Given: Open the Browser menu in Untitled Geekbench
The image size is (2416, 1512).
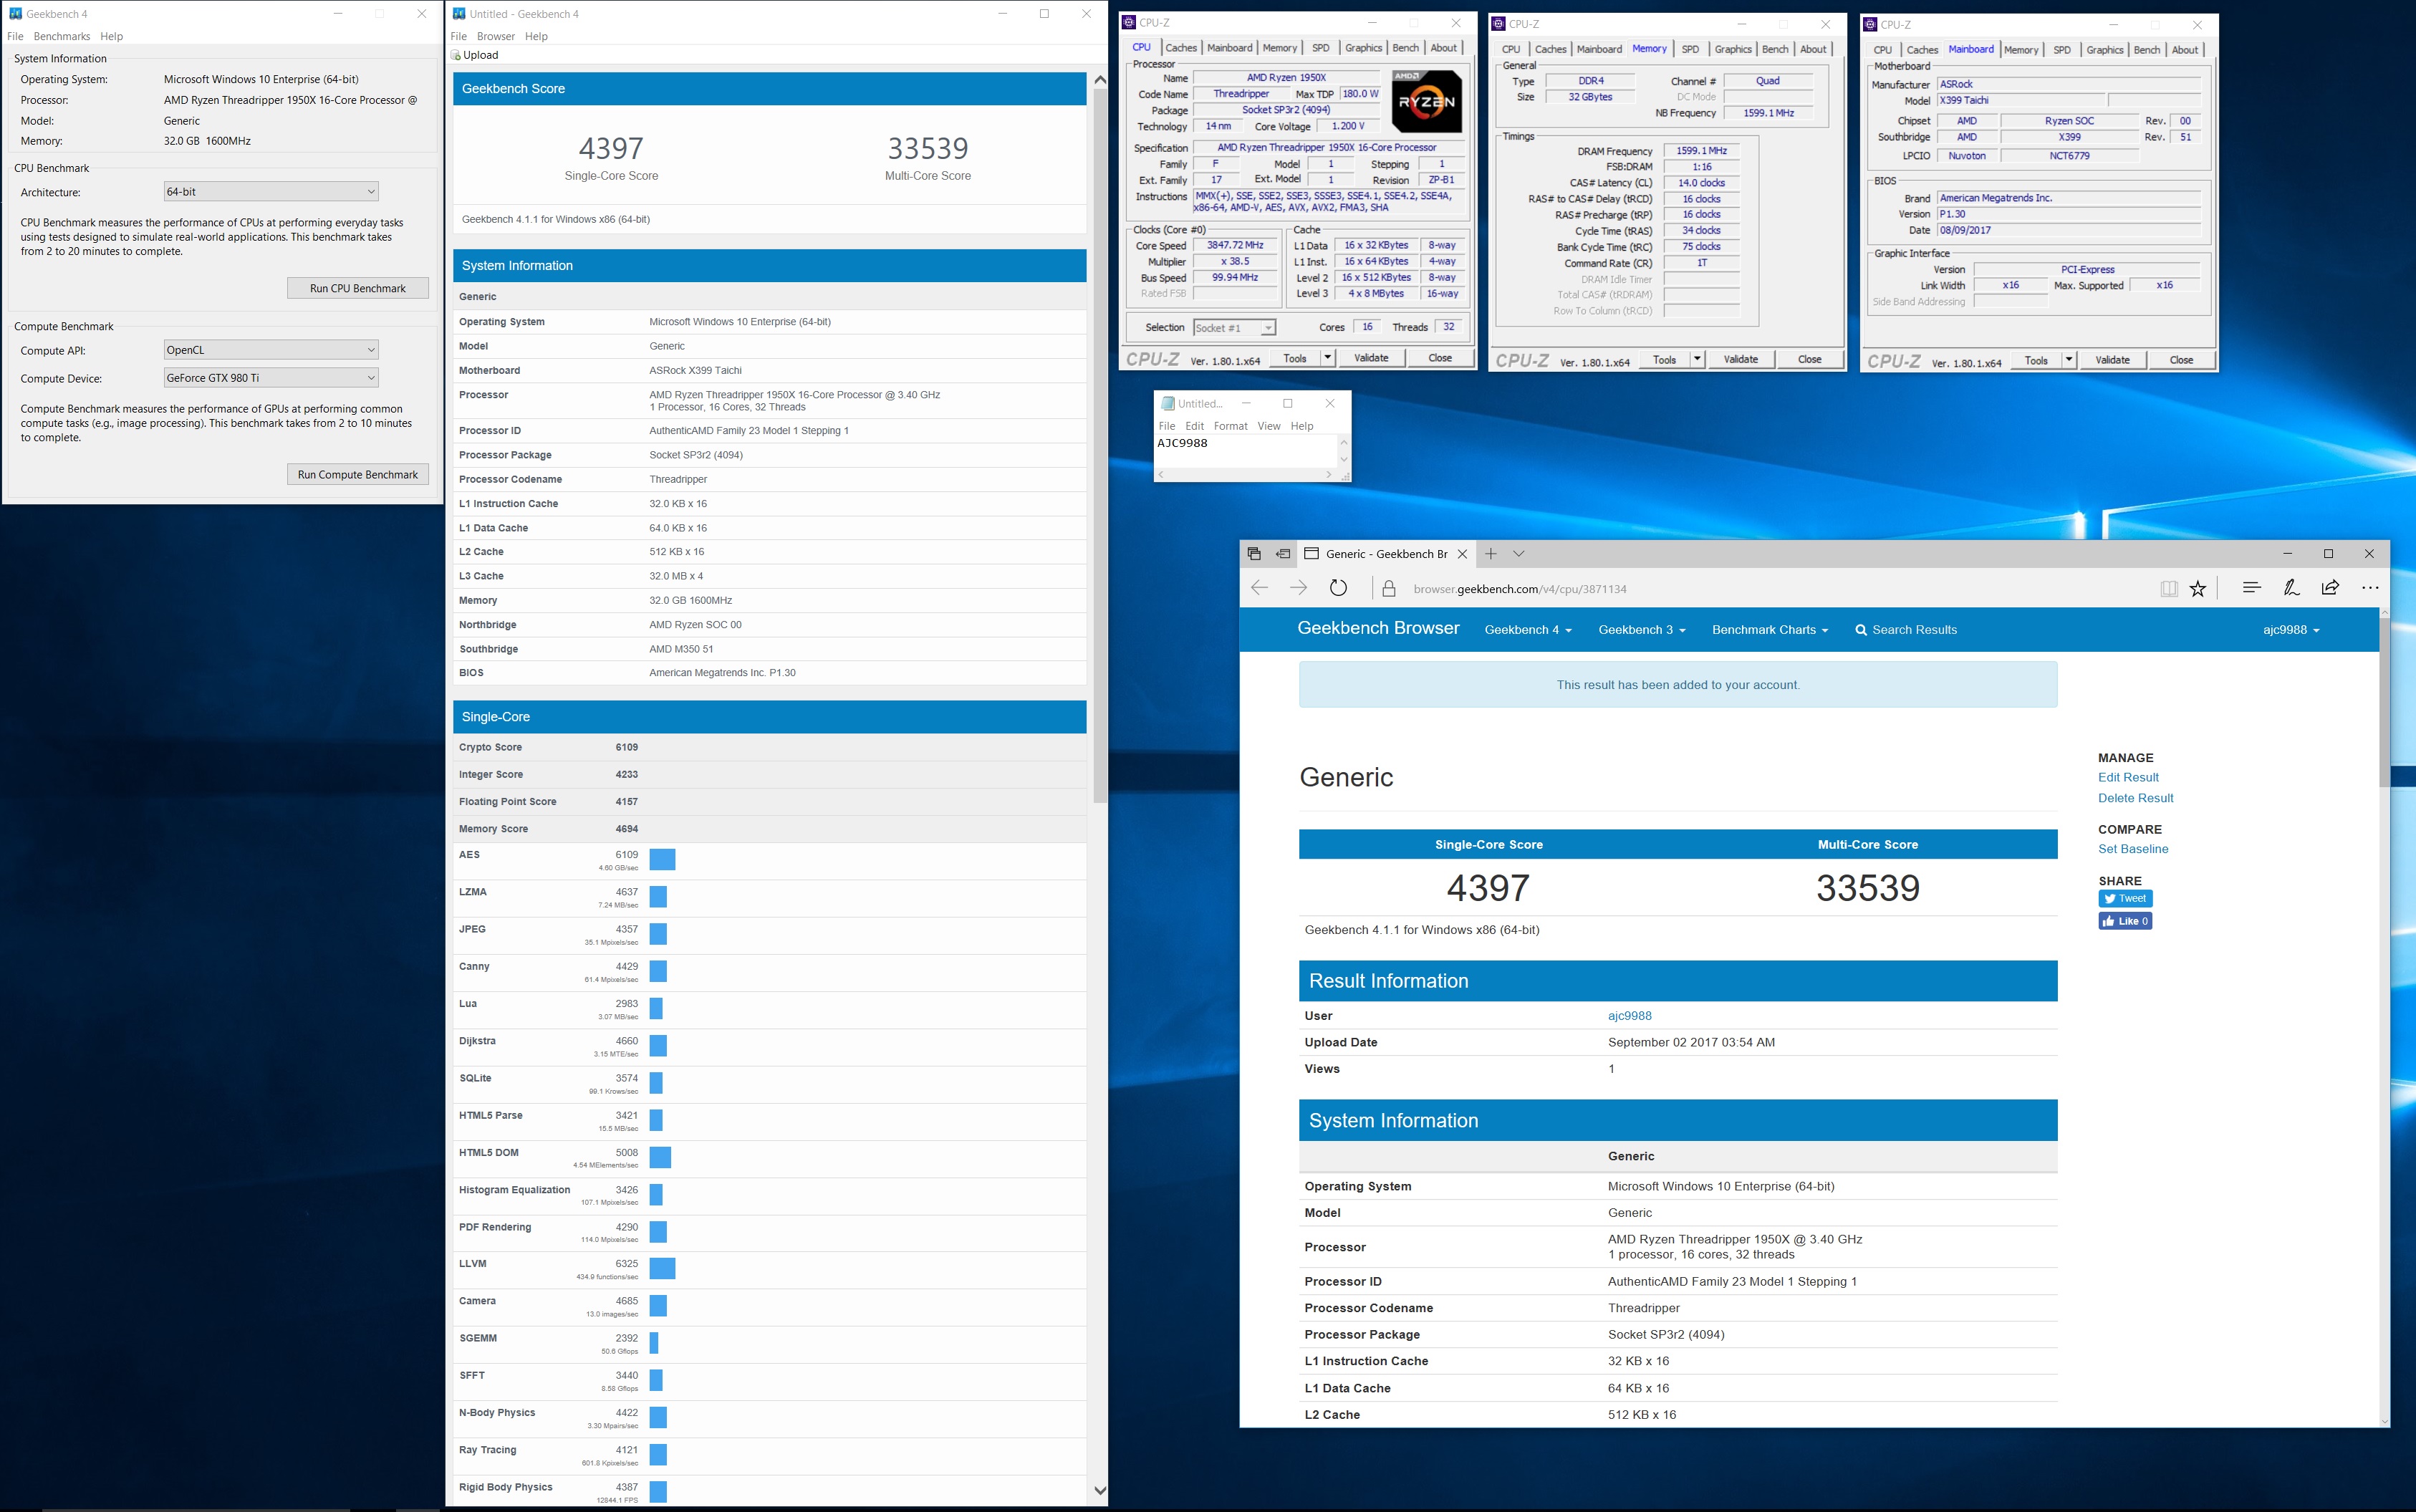Looking at the screenshot, I should pos(496,36).
